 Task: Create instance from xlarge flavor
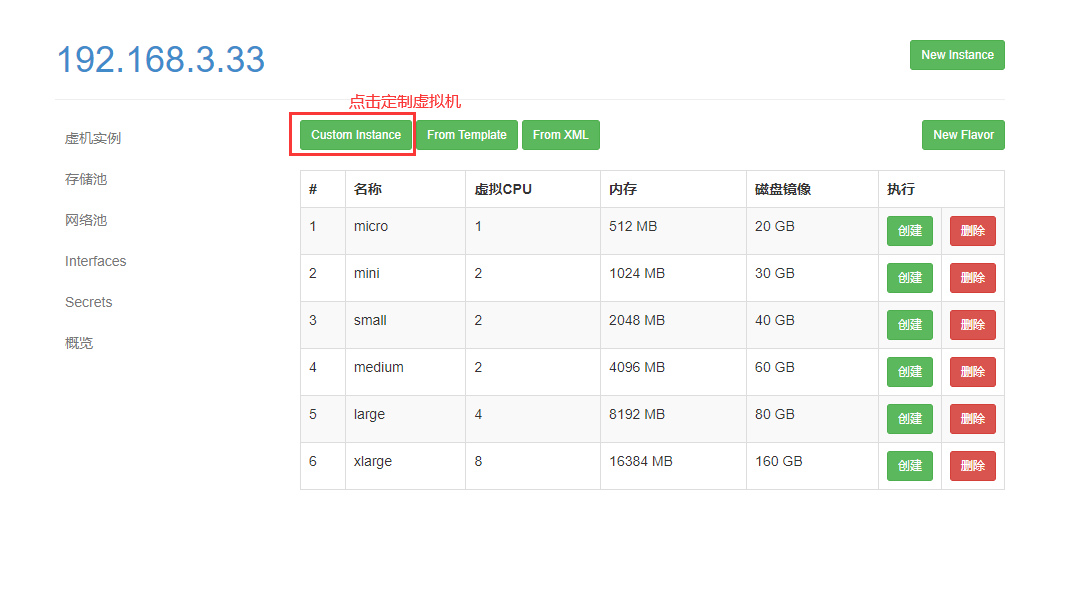click(909, 466)
